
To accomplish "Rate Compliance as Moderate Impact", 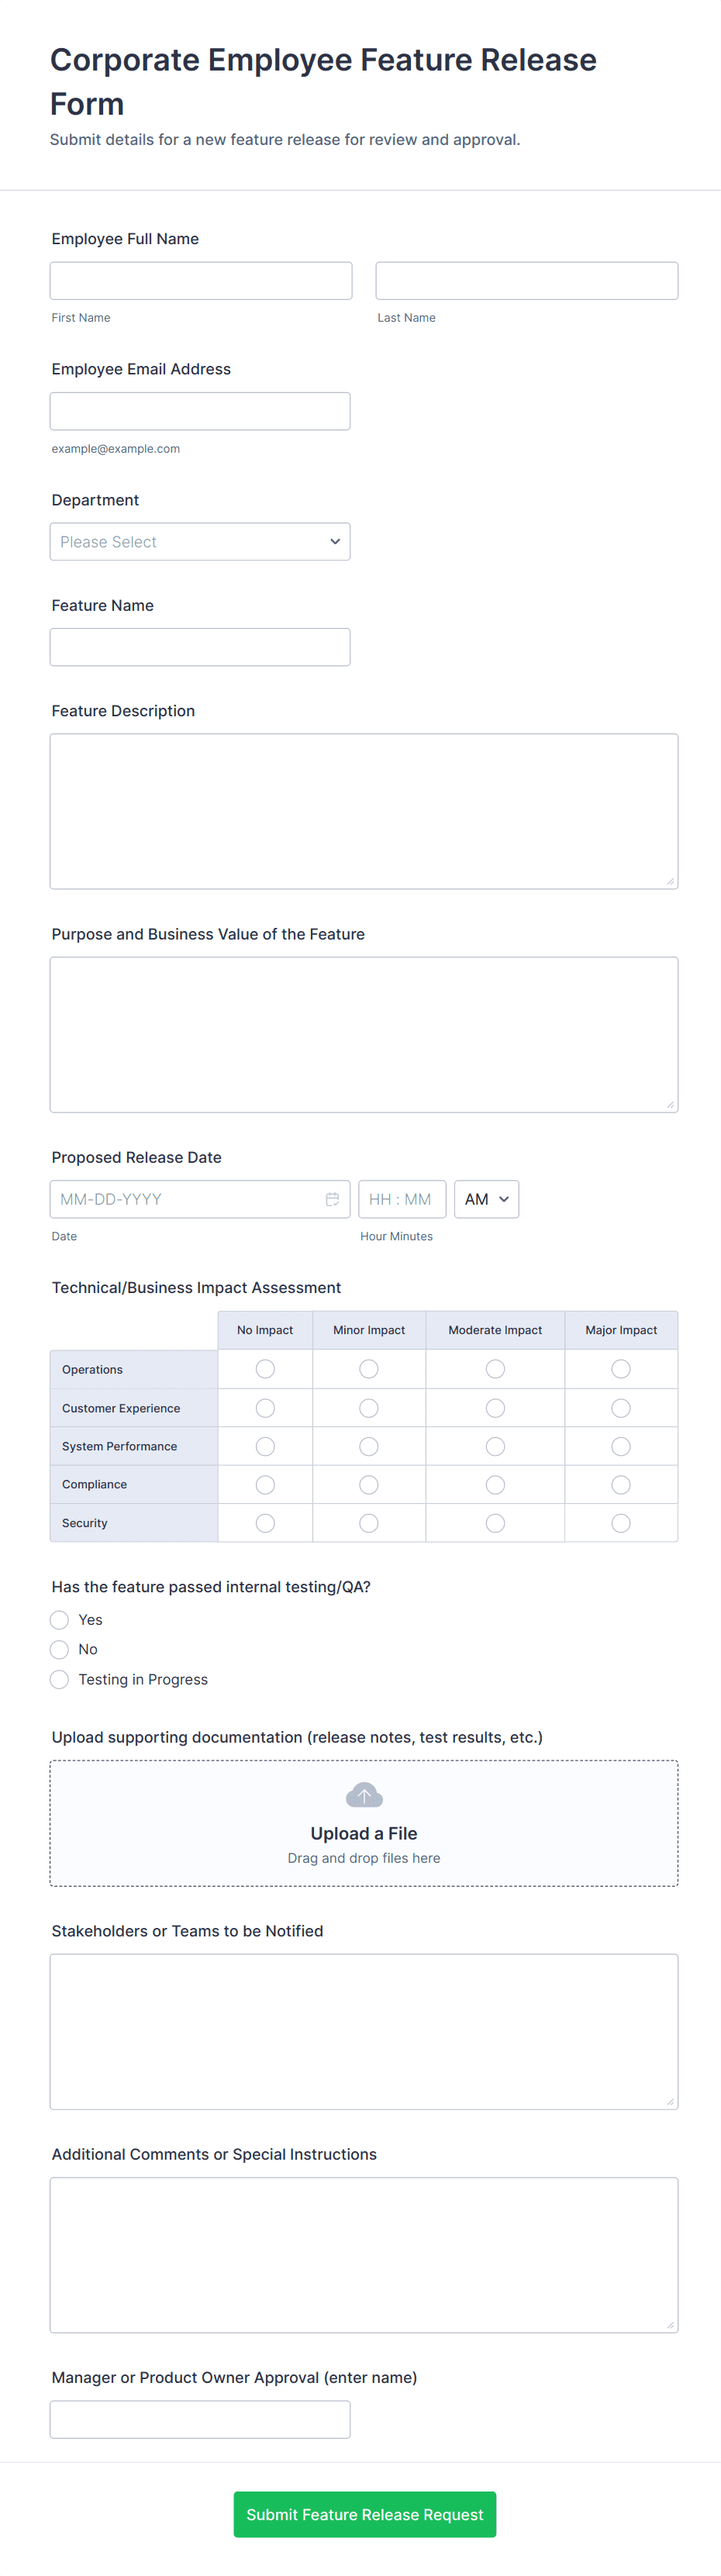I will tap(495, 1485).
